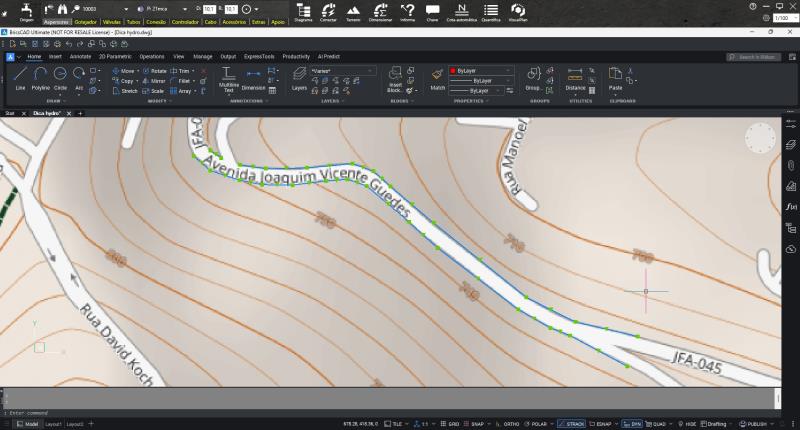Activate the Circle tool in Draw panel
Image resolution: width=800 pixels, height=430 pixels.
(61, 78)
